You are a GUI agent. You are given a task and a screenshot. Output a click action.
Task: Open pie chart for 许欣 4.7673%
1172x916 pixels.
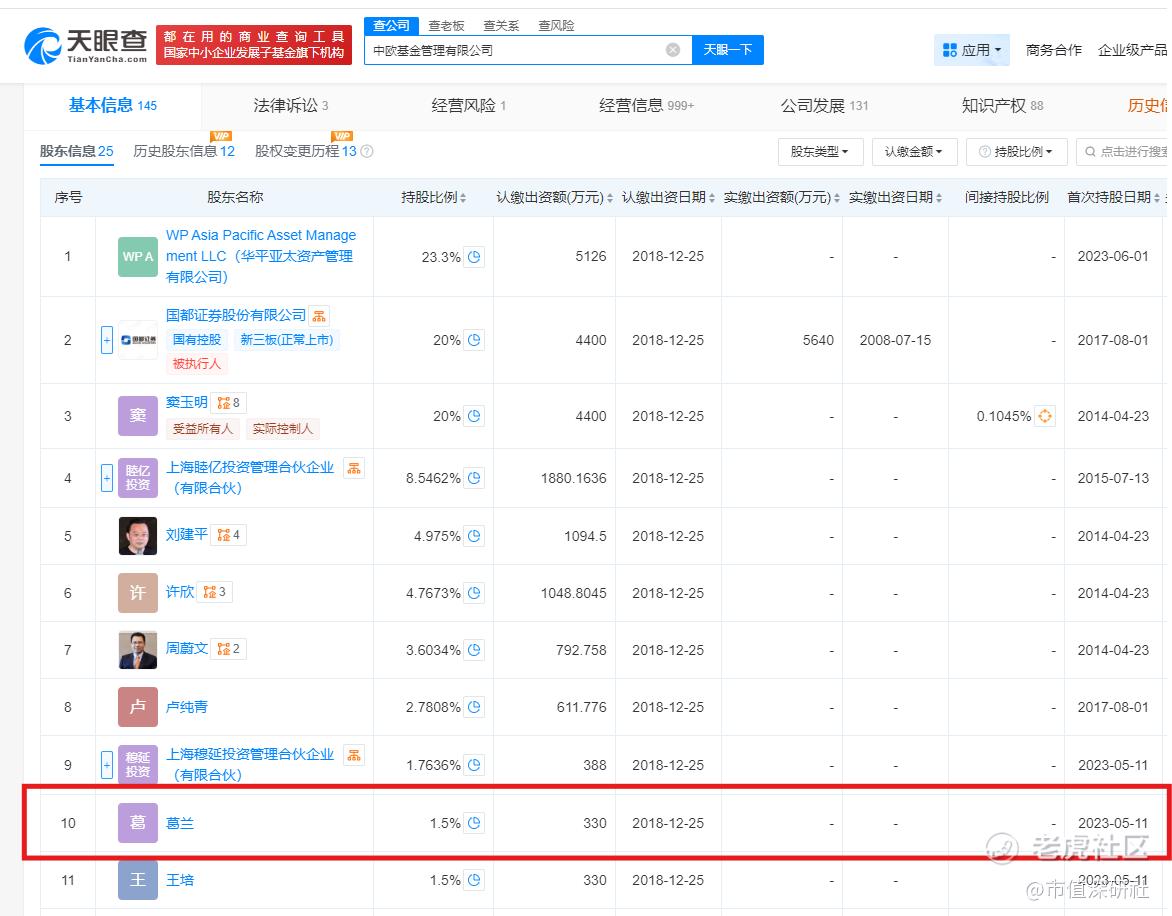coord(474,593)
